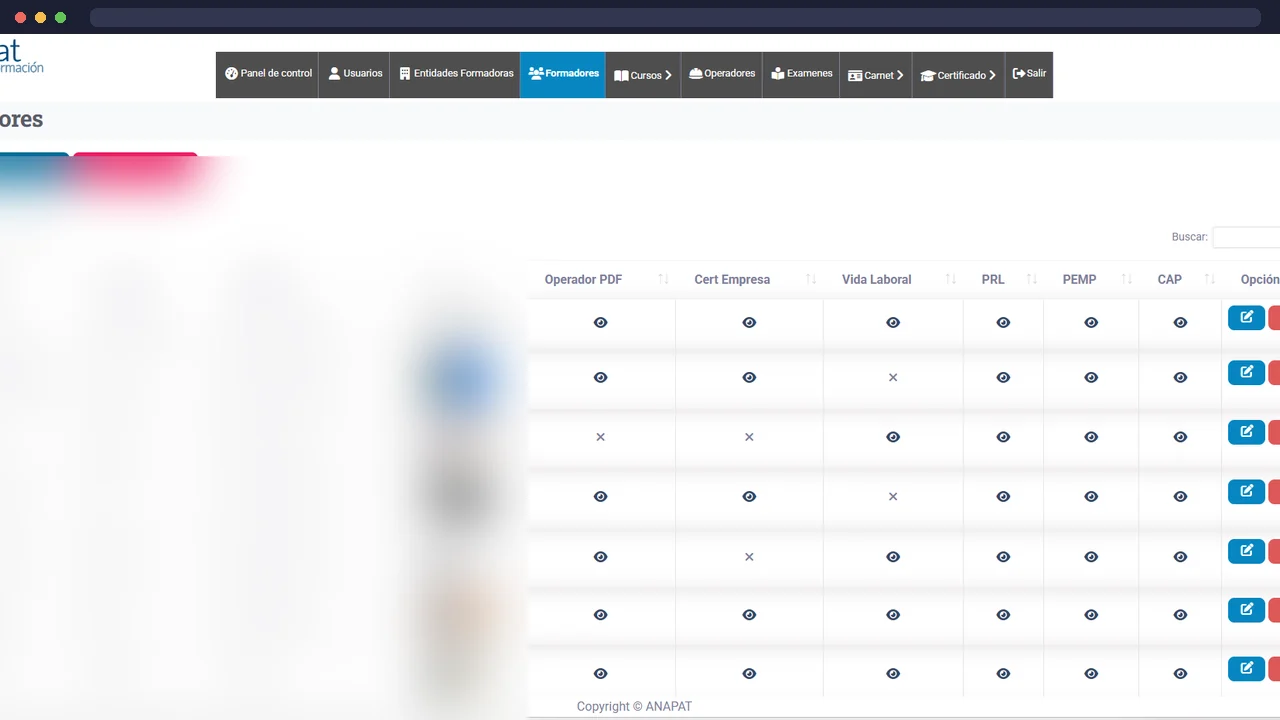Navigate to Examenes

tap(802, 74)
